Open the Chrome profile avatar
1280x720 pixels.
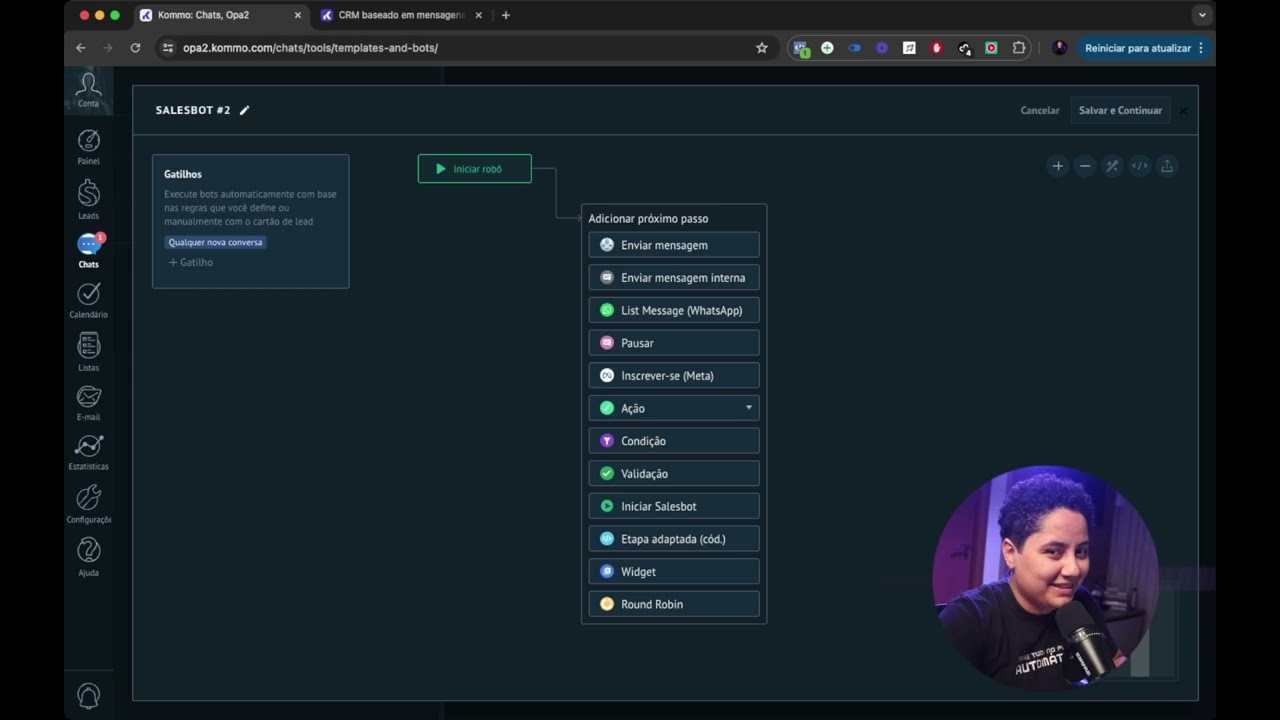point(1059,48)
